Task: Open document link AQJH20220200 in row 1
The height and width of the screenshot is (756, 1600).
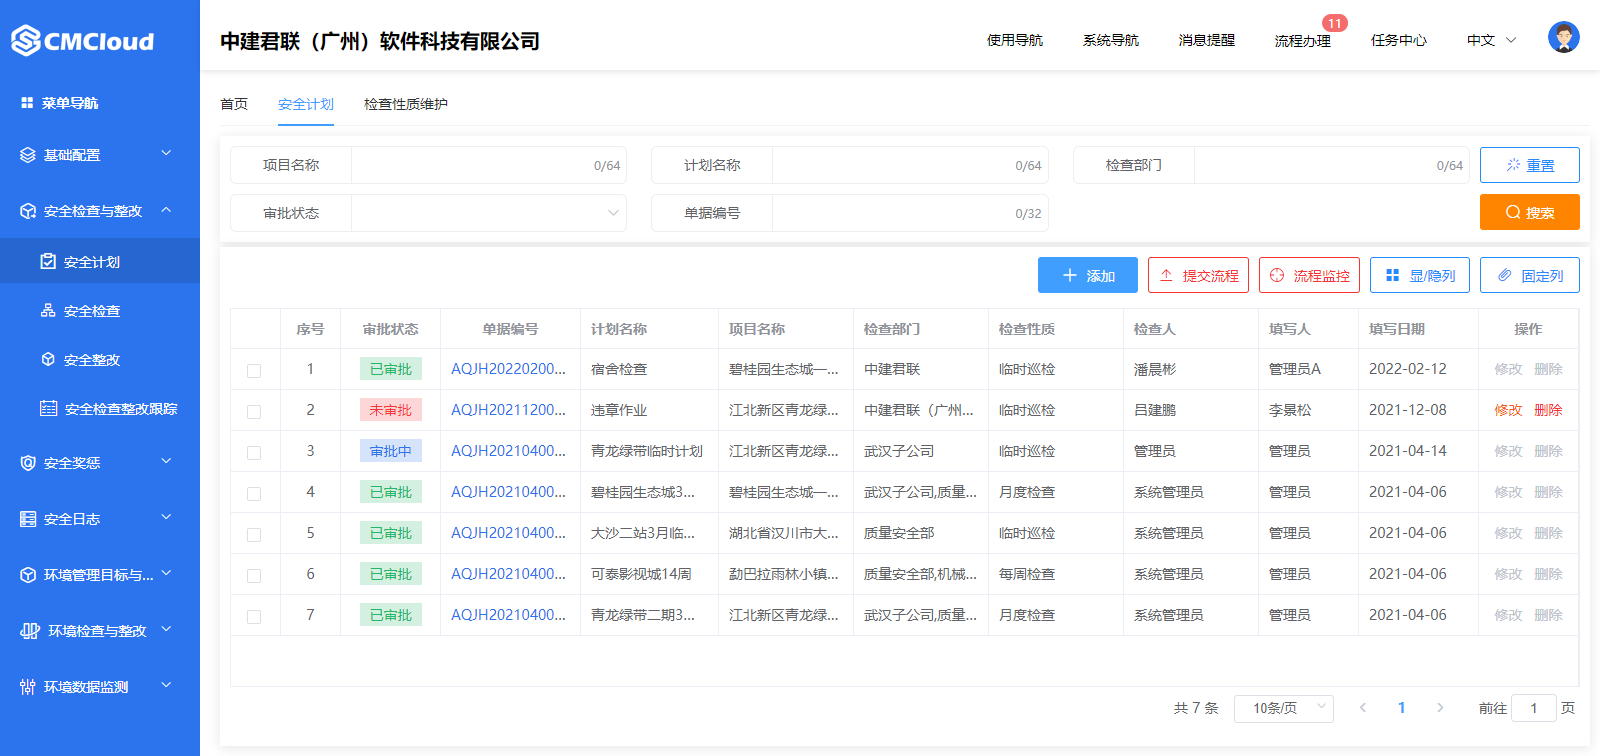Action: click(508, 369)
